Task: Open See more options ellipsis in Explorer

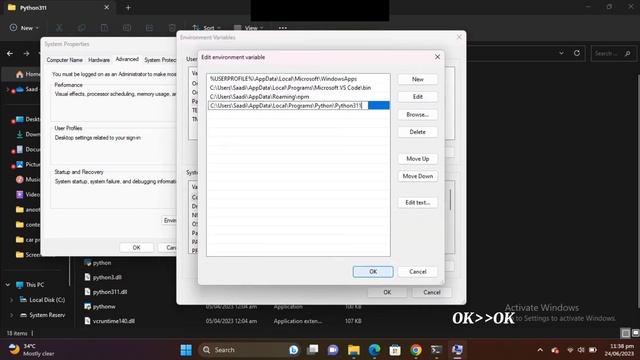Action: click(x=282, y=28)
